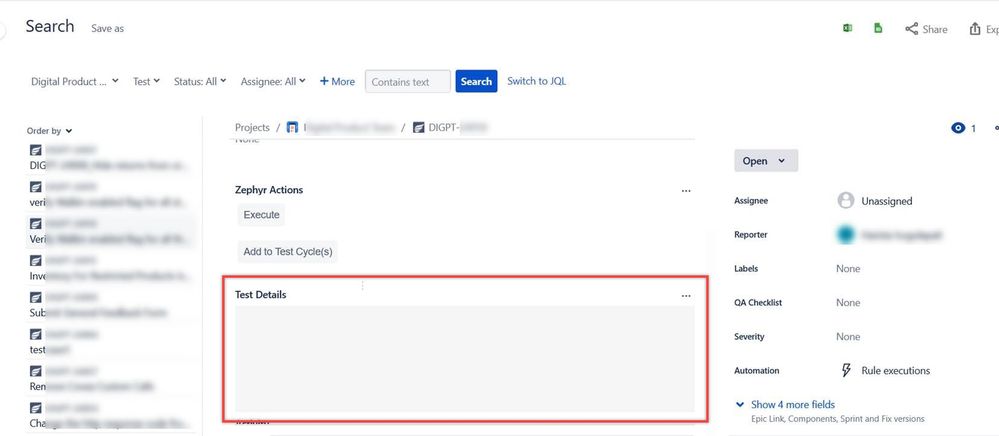This screenshot has height=436, width=999.
Task: Select the issue row starting 'DIG'
Action: click(111, 157)
